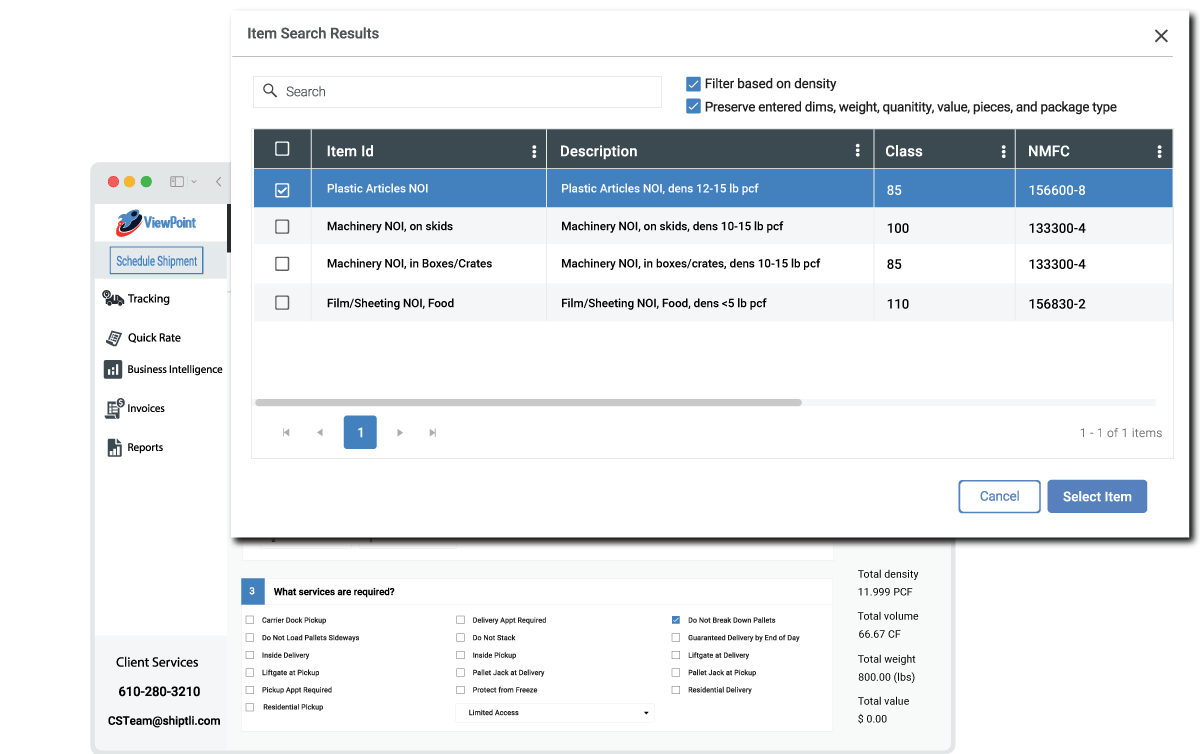Viewport: 1200px width, 754px height.
Task: Click the Quick Rate calculator icon
Action: click(x=113, y=338)
